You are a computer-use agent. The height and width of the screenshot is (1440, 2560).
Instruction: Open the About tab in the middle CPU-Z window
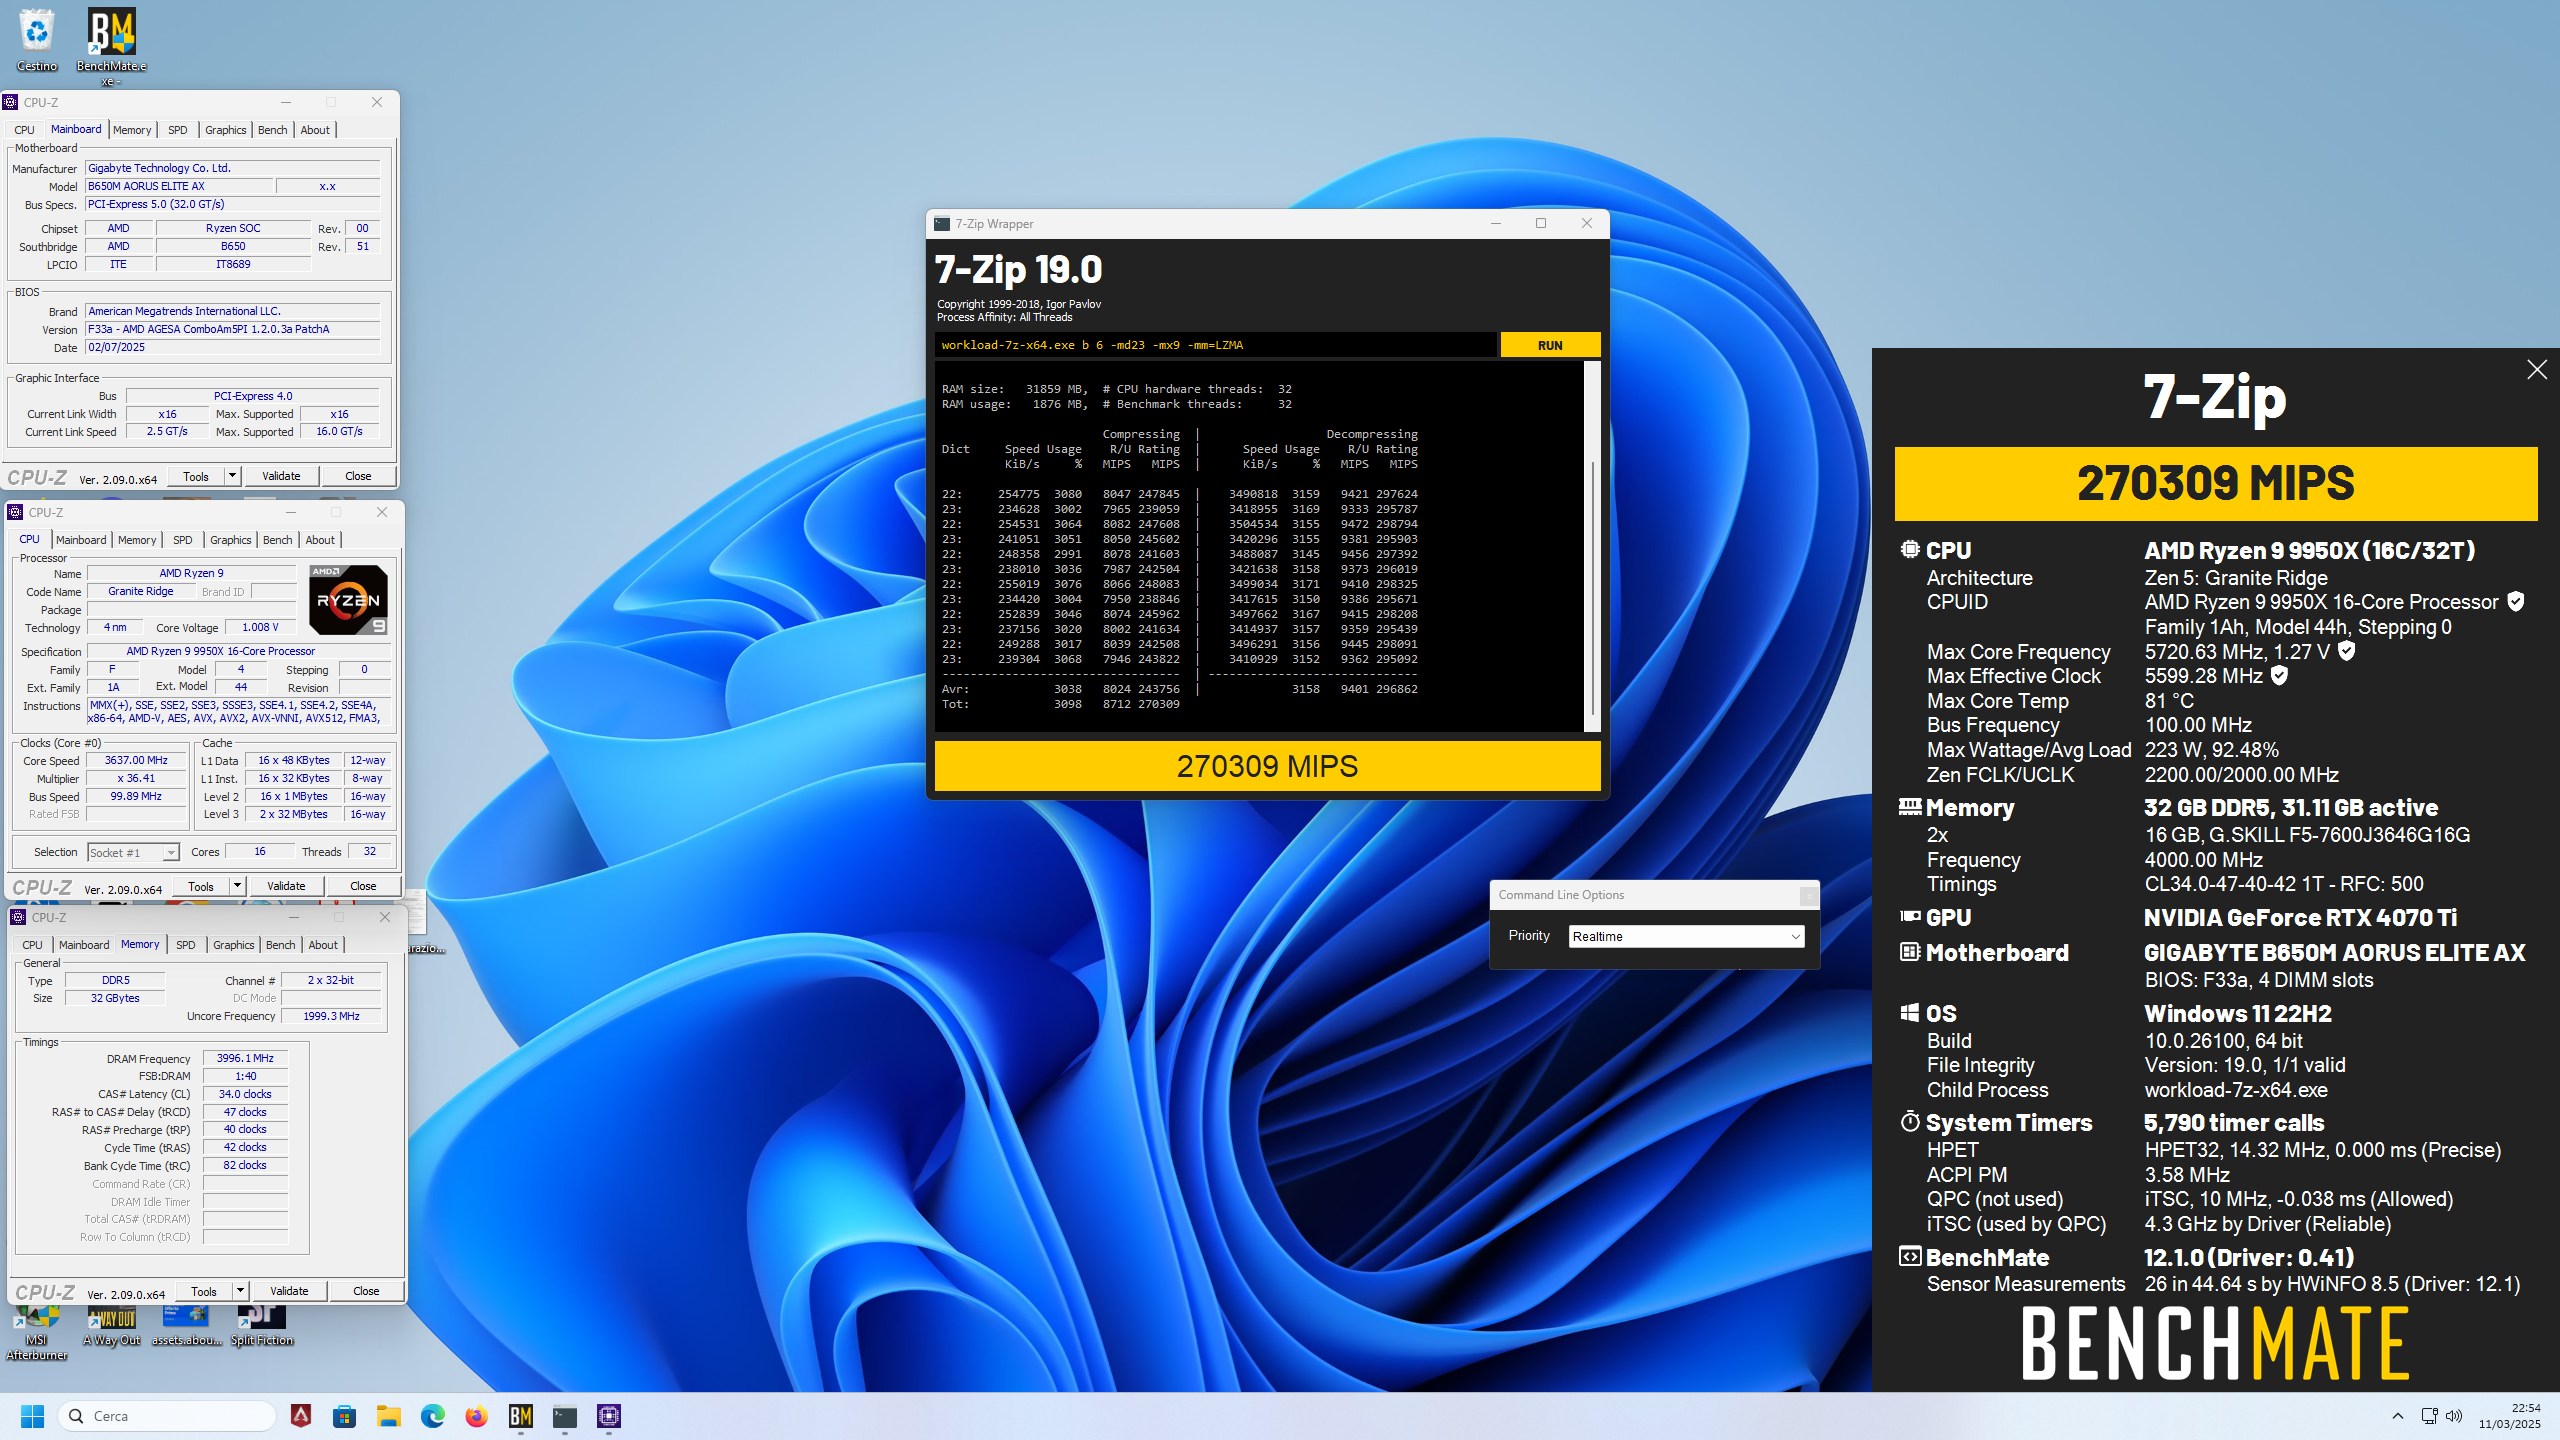pos(320,540)
